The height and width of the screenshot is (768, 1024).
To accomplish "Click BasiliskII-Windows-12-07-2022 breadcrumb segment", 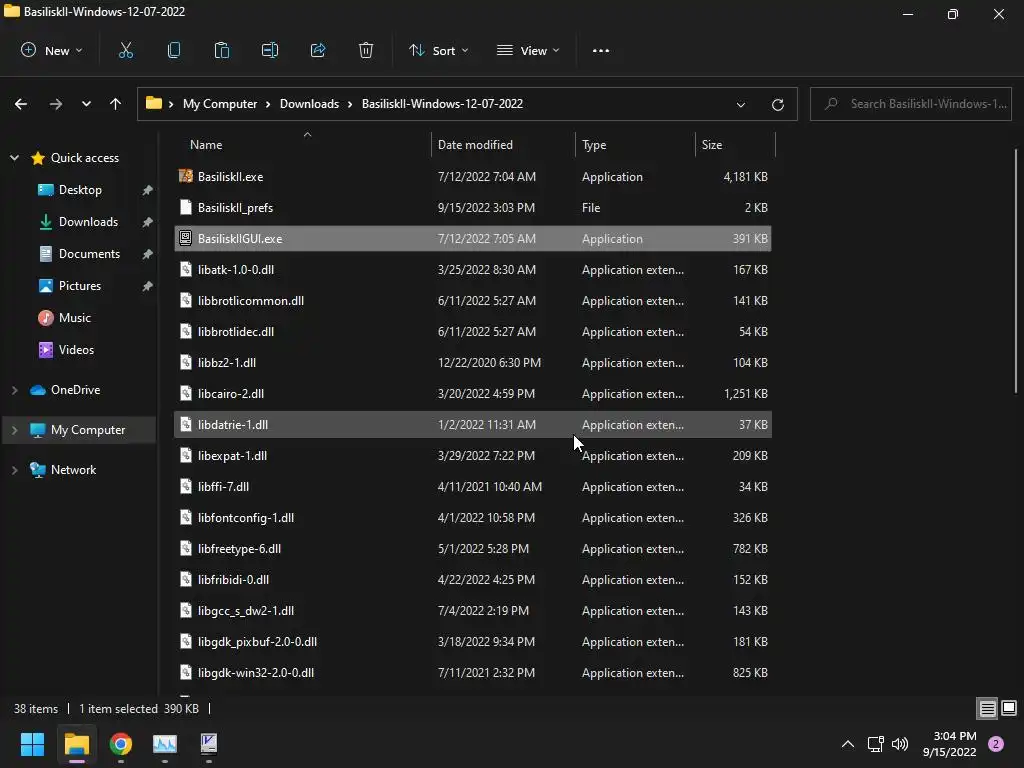I will pyautogui.click(x=442, y=104).
